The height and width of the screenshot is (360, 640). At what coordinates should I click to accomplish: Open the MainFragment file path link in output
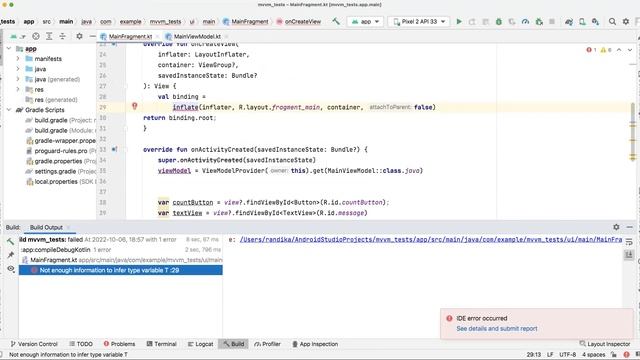coord(431,240)
